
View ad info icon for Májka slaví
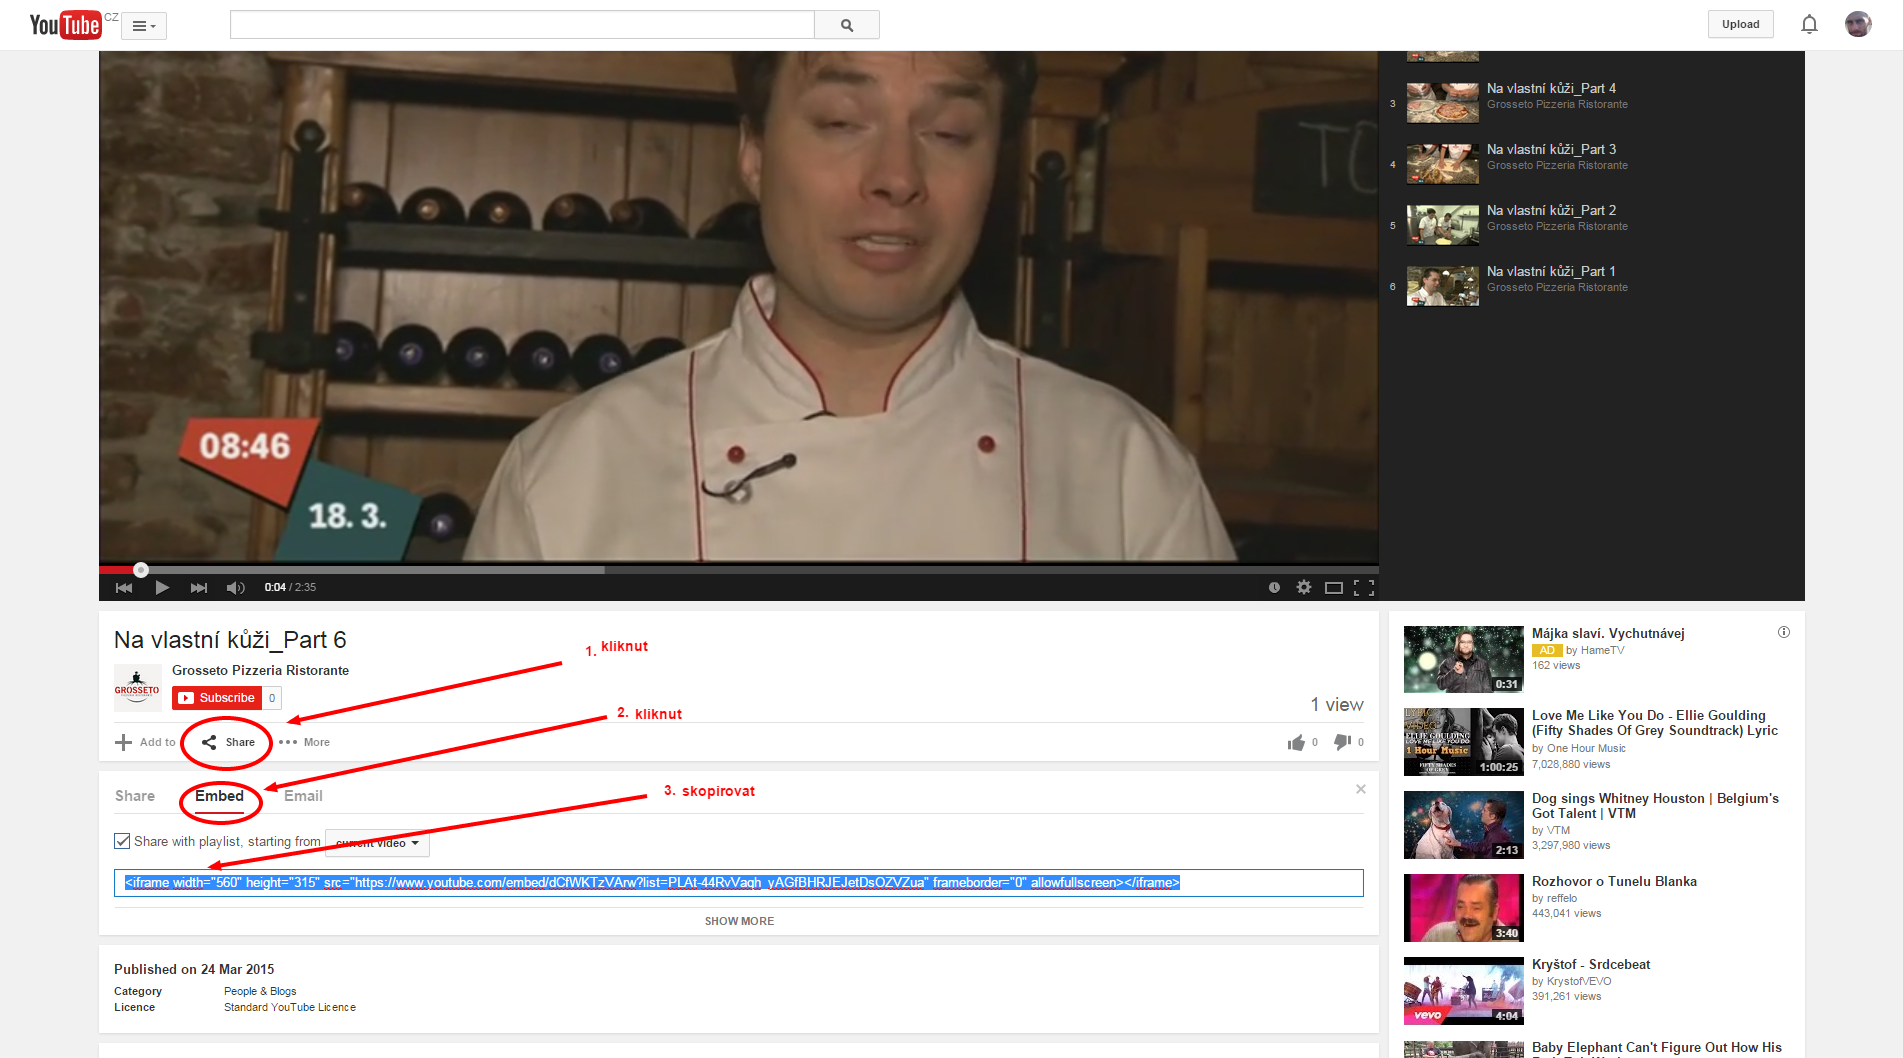click(1784, 632)
